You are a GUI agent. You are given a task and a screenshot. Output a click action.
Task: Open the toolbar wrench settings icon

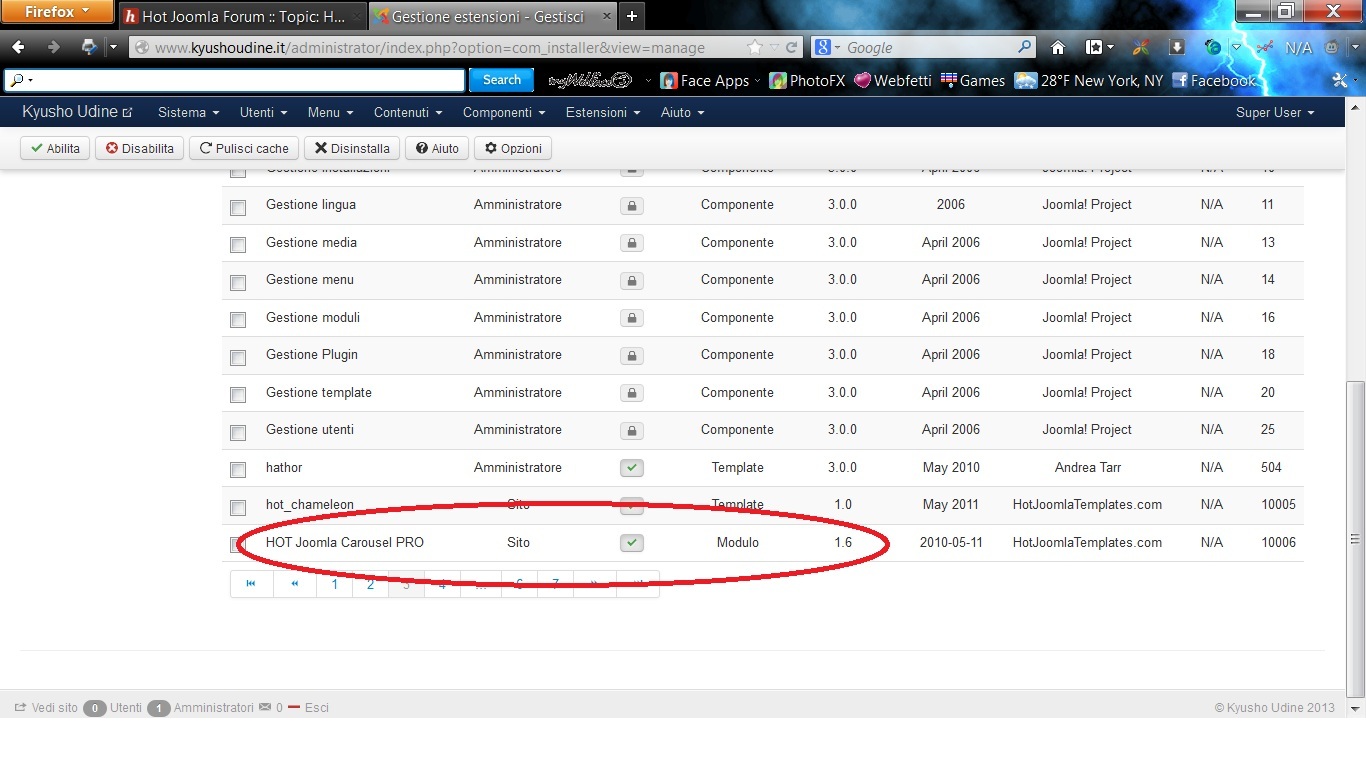(x=1341, y=81)
